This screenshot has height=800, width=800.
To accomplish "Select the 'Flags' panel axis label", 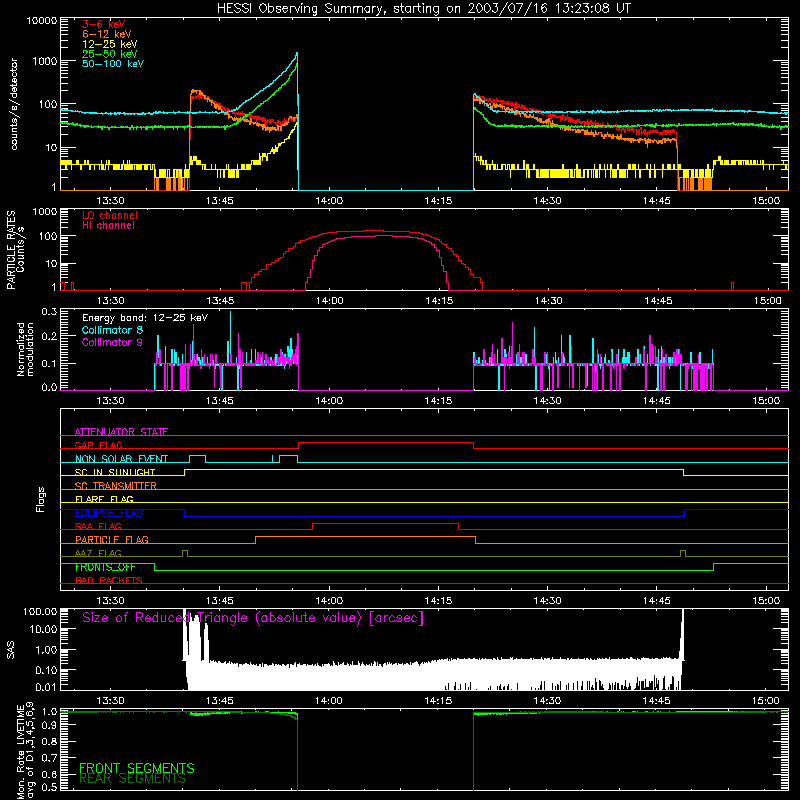I will (41, 499).
